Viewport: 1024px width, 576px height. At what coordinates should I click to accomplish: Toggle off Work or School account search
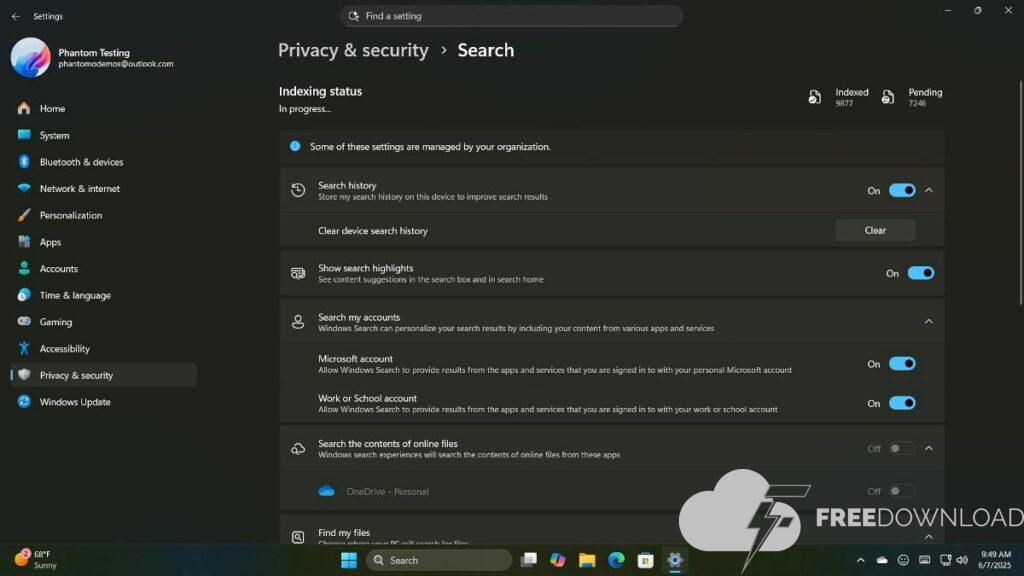pos(902,403)
